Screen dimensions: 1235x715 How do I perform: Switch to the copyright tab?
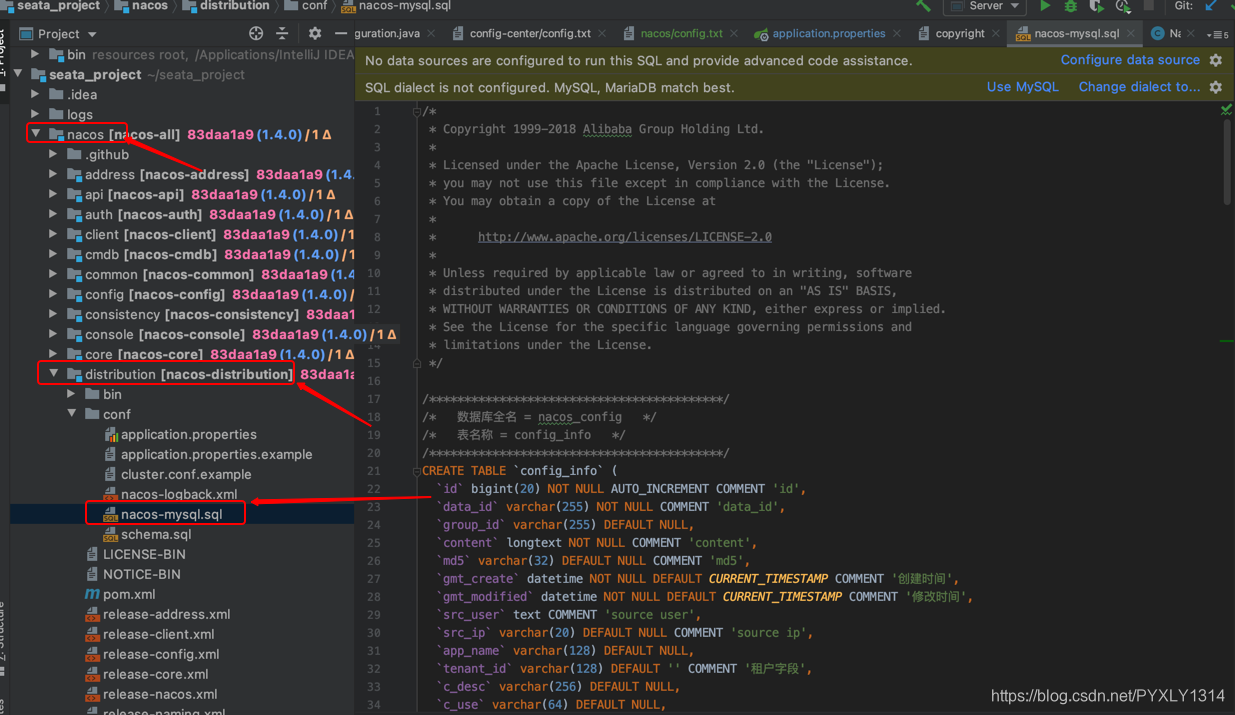960,33
